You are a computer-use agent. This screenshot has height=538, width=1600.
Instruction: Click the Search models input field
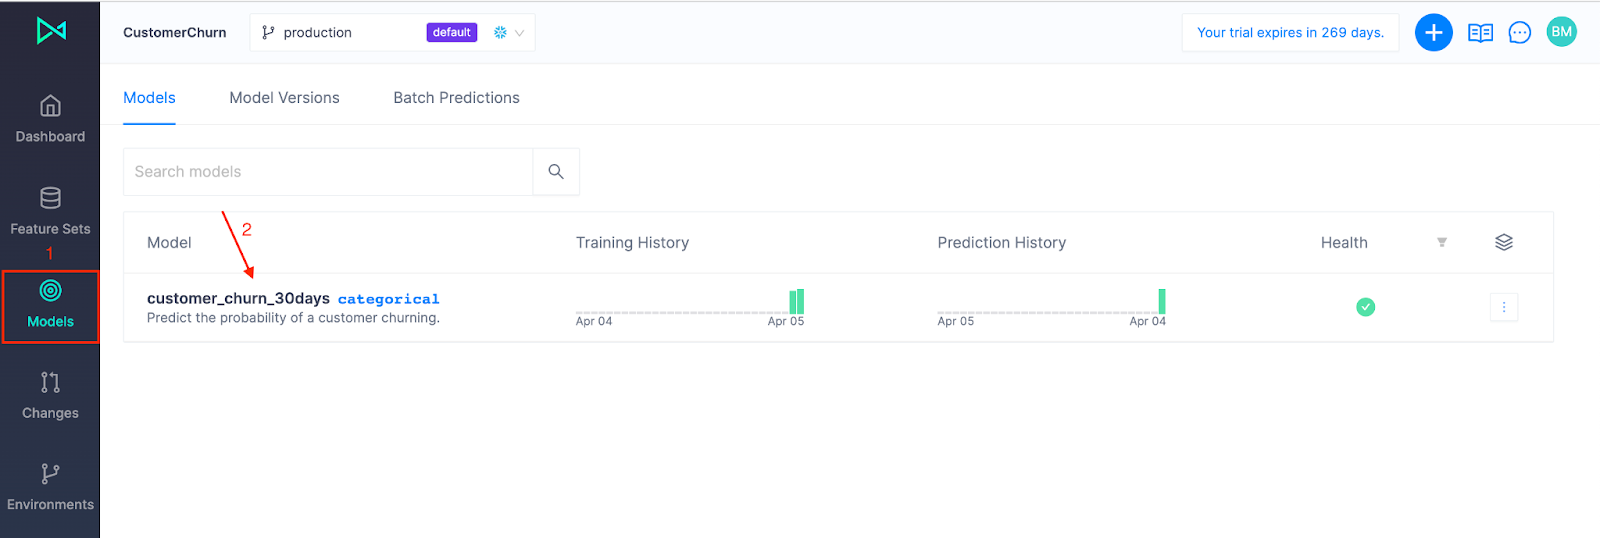pos(328,172)
